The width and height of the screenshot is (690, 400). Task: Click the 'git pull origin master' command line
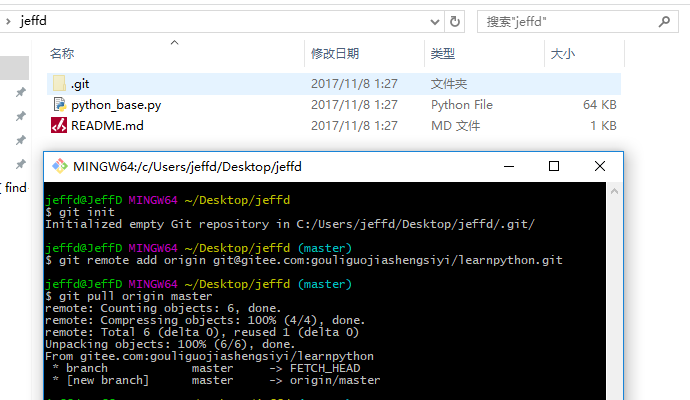tap(128, 296)
